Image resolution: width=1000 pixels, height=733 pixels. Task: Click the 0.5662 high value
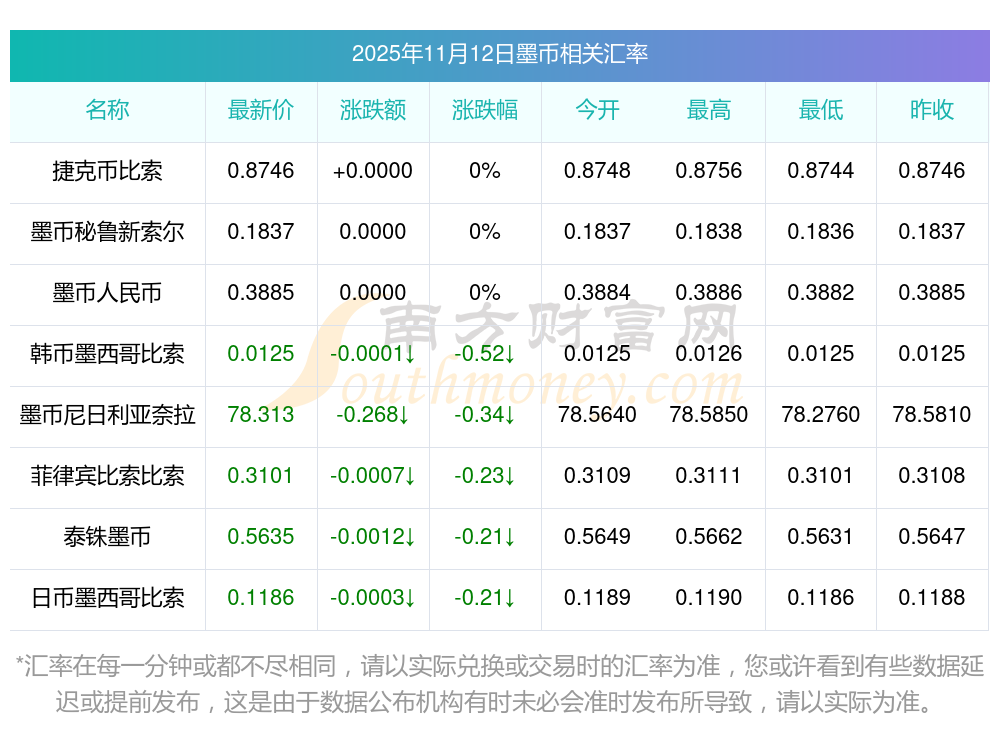pyautogui.click(x=709, y=537)
